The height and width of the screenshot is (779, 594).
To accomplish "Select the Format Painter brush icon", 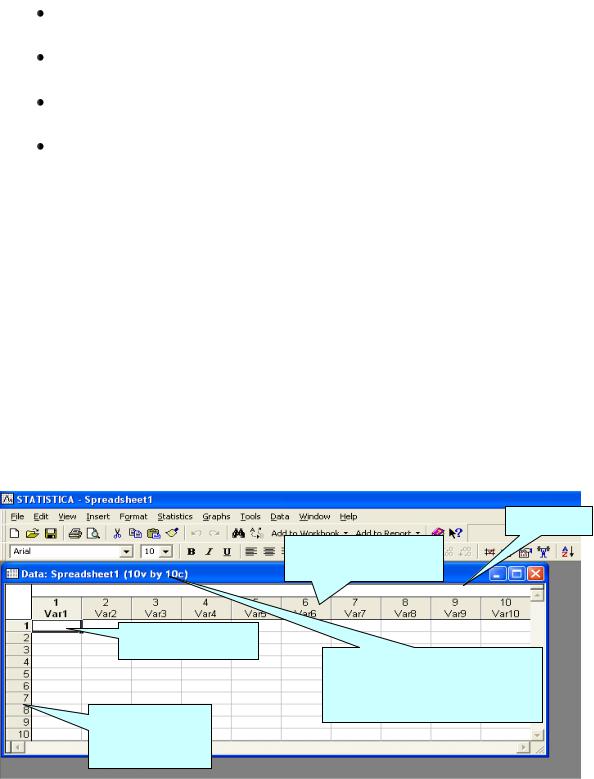I will tap(172, 533).
